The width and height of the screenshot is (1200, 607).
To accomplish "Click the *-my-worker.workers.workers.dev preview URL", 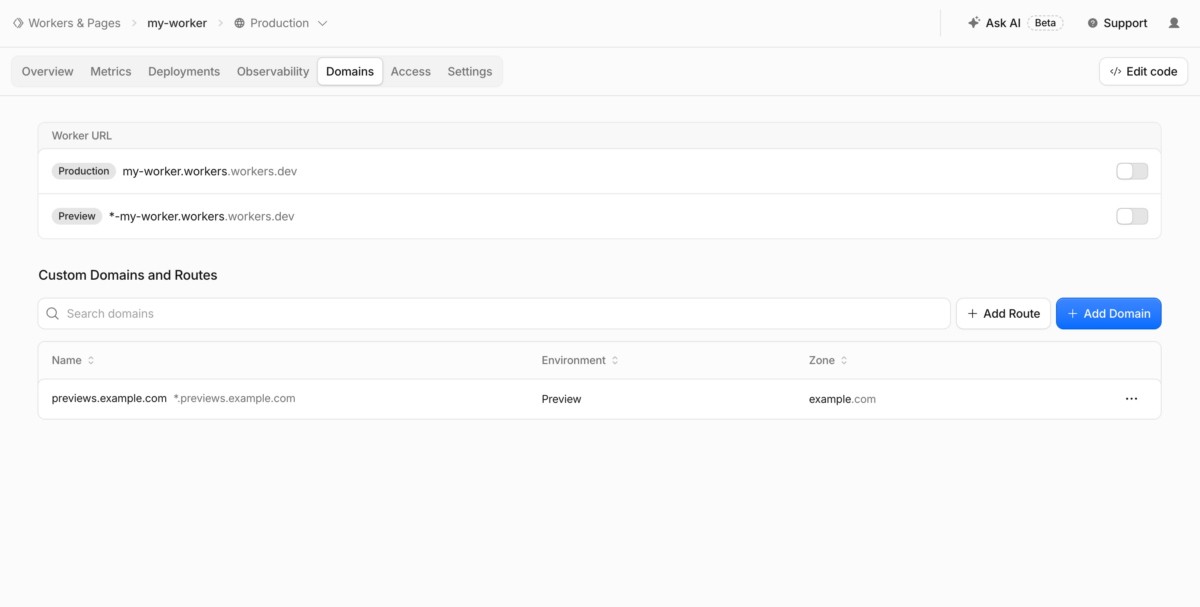I will [x=202, y=216].
